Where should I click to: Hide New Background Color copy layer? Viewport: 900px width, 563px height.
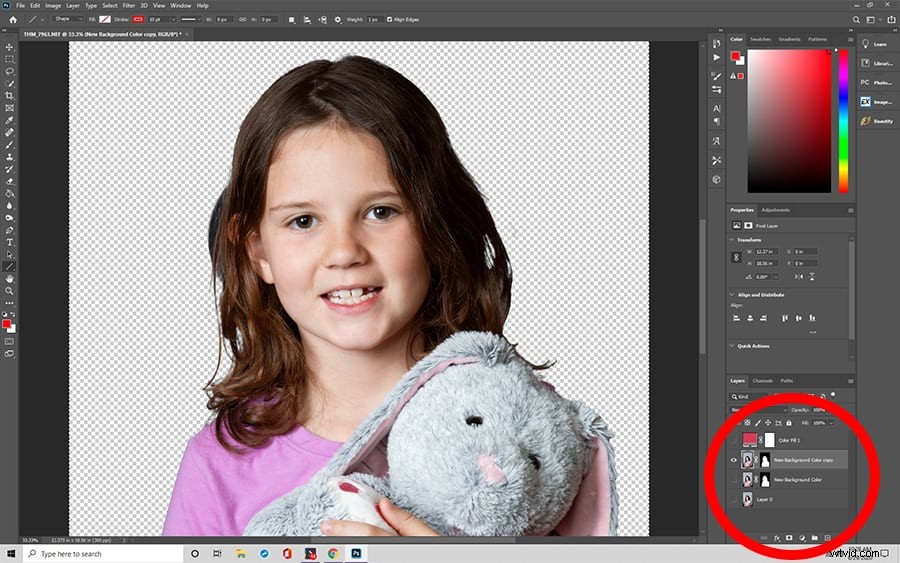click(734, 460)
